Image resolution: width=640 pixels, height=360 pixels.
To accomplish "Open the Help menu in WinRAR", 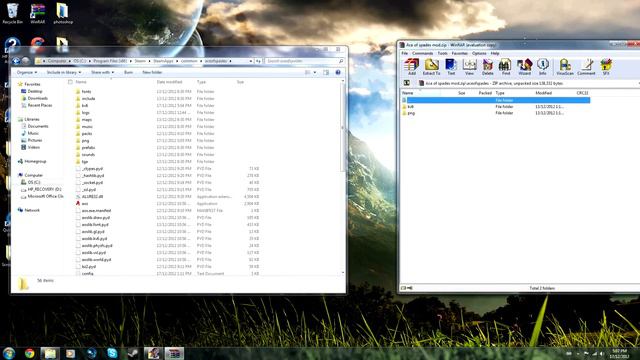I will (x=495, y=53).
